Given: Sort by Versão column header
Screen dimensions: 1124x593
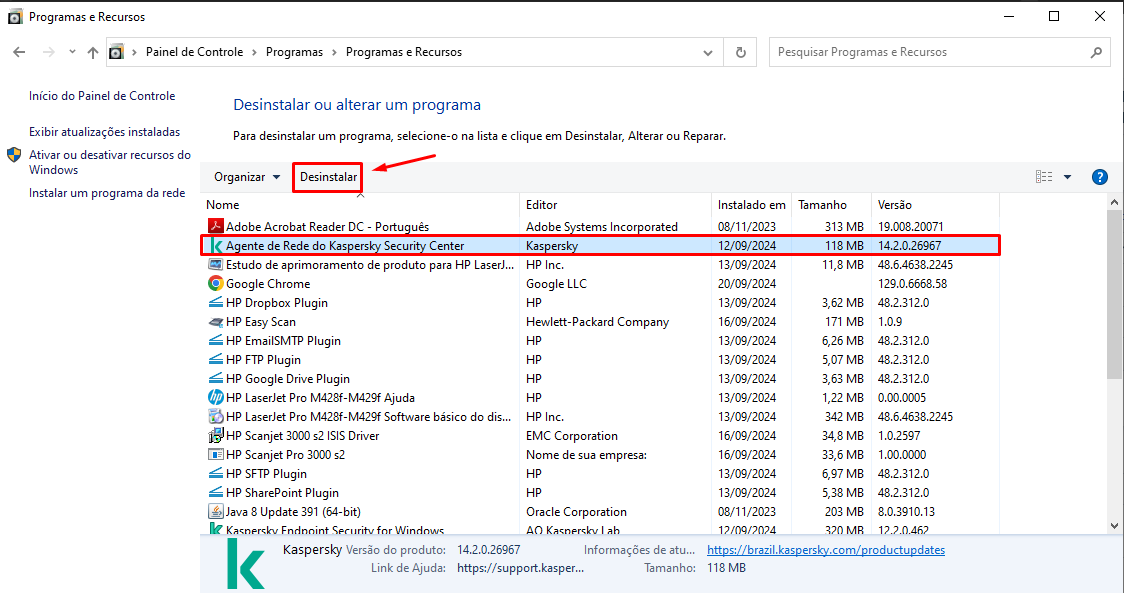Looking at the screenshot, I should pyautogui.click(x=935, y=205).
